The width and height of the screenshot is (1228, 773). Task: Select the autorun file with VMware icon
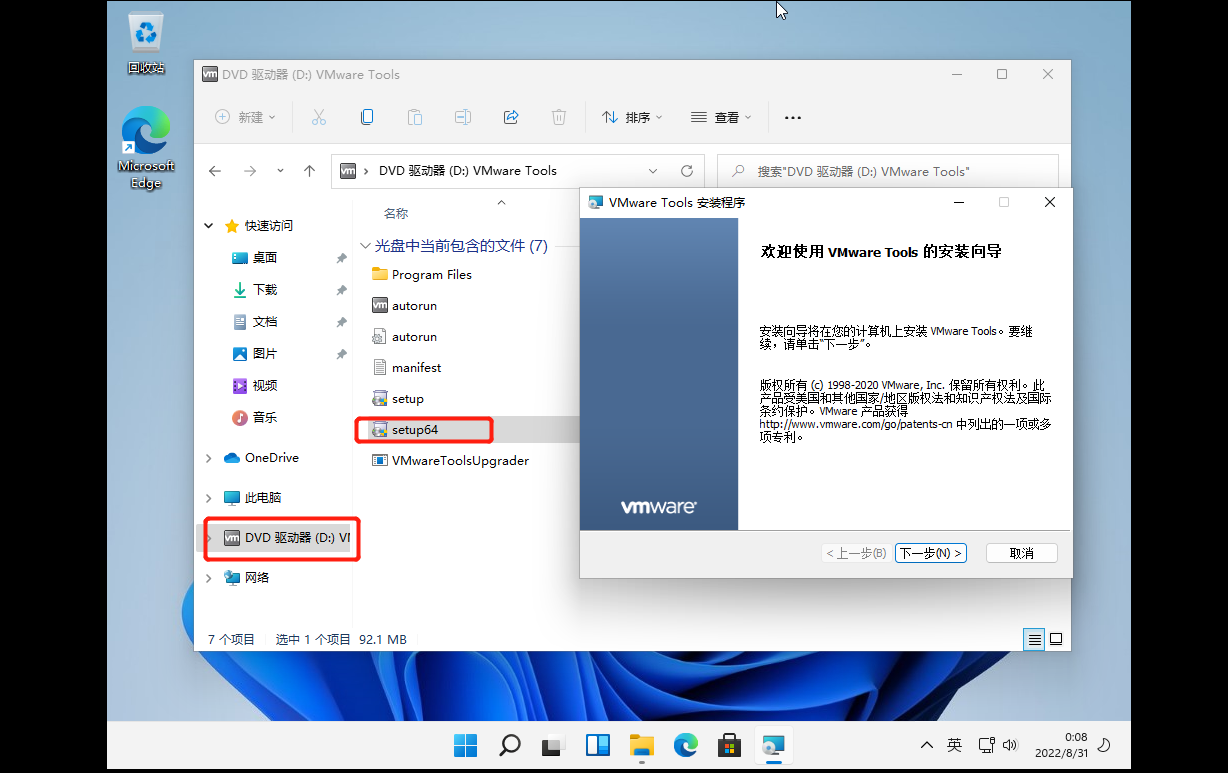coord(404,306)
